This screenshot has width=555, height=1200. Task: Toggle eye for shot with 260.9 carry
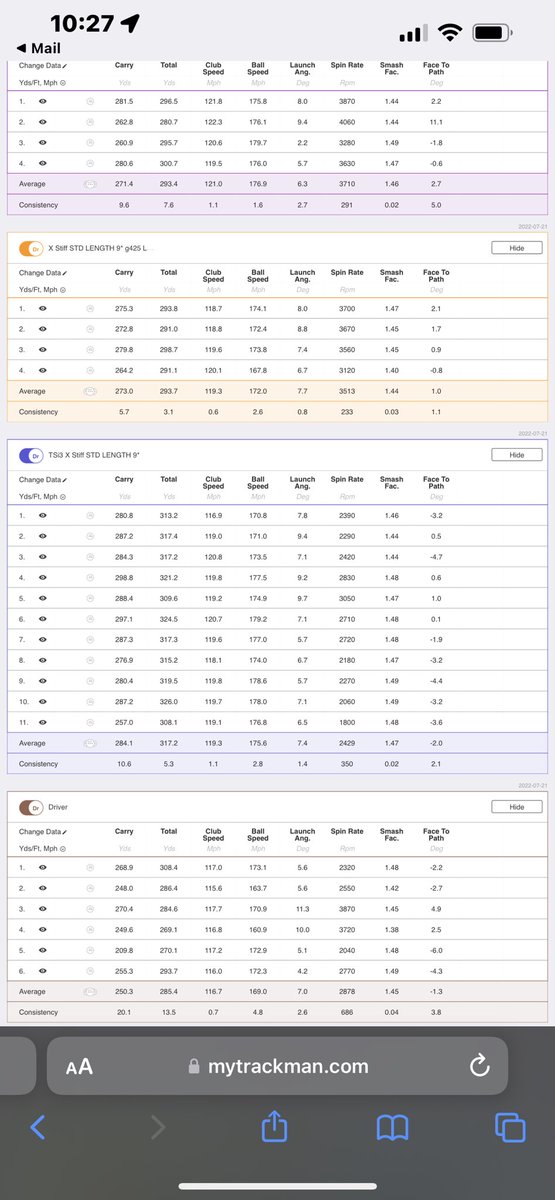(43, 142)
